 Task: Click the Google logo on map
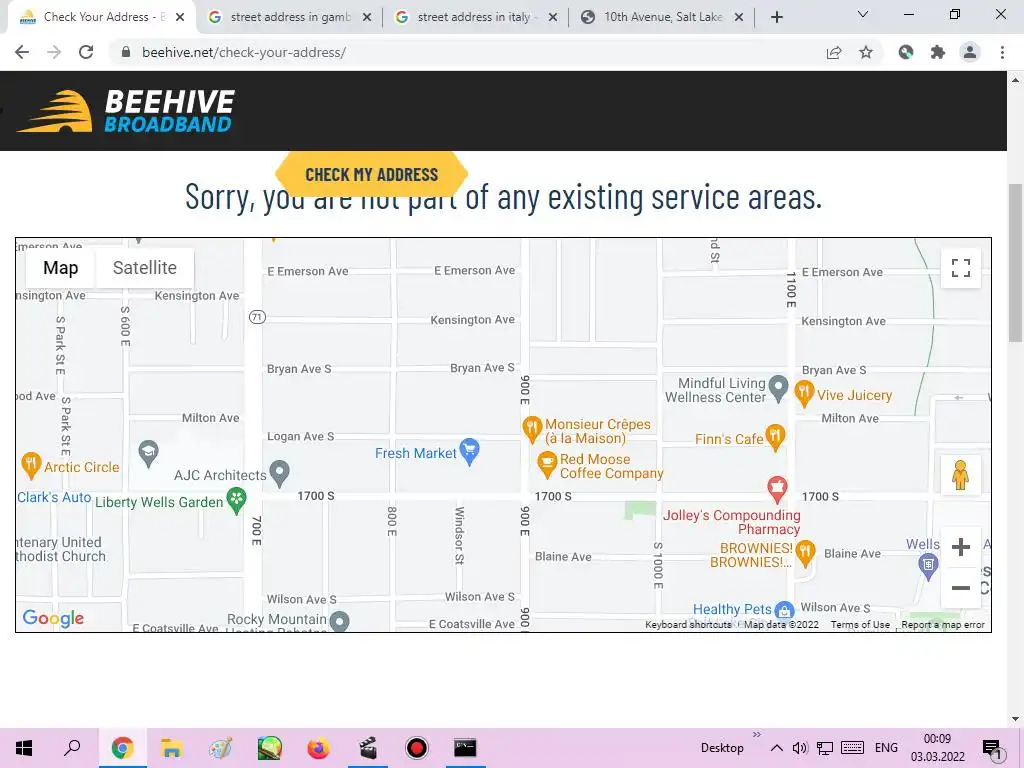(x=53, y=618)
